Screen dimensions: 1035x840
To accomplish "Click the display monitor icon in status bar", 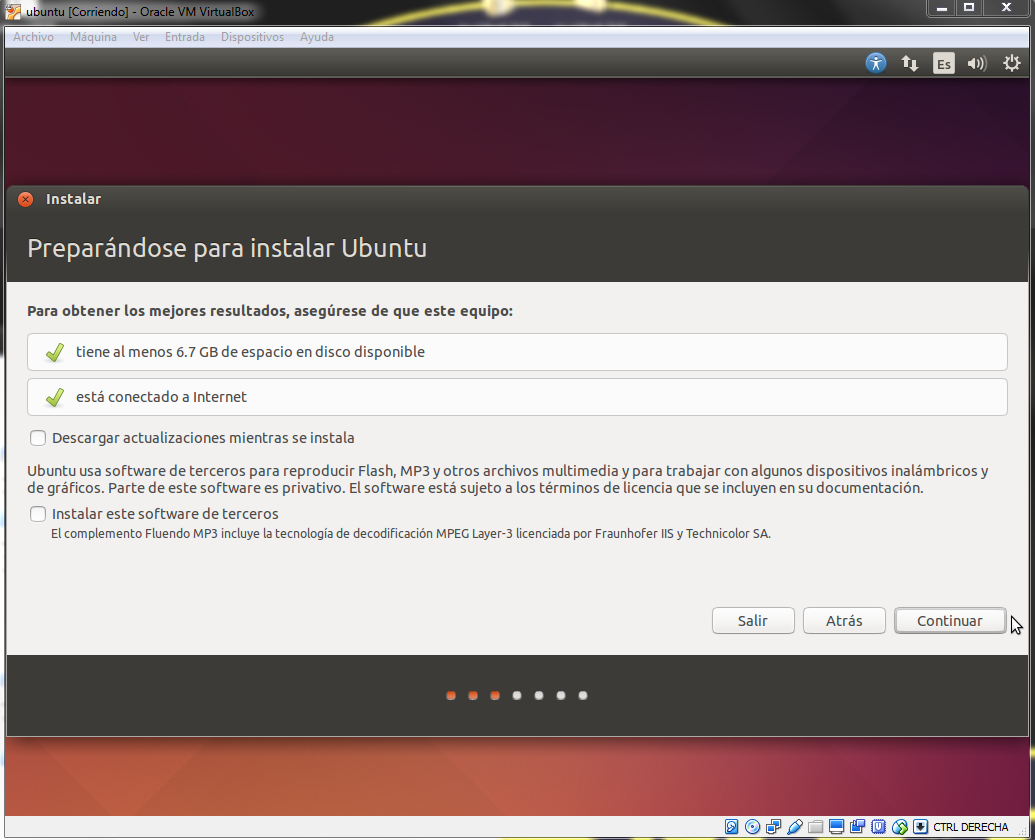I will pyautogui.click(x=836, y=826).
